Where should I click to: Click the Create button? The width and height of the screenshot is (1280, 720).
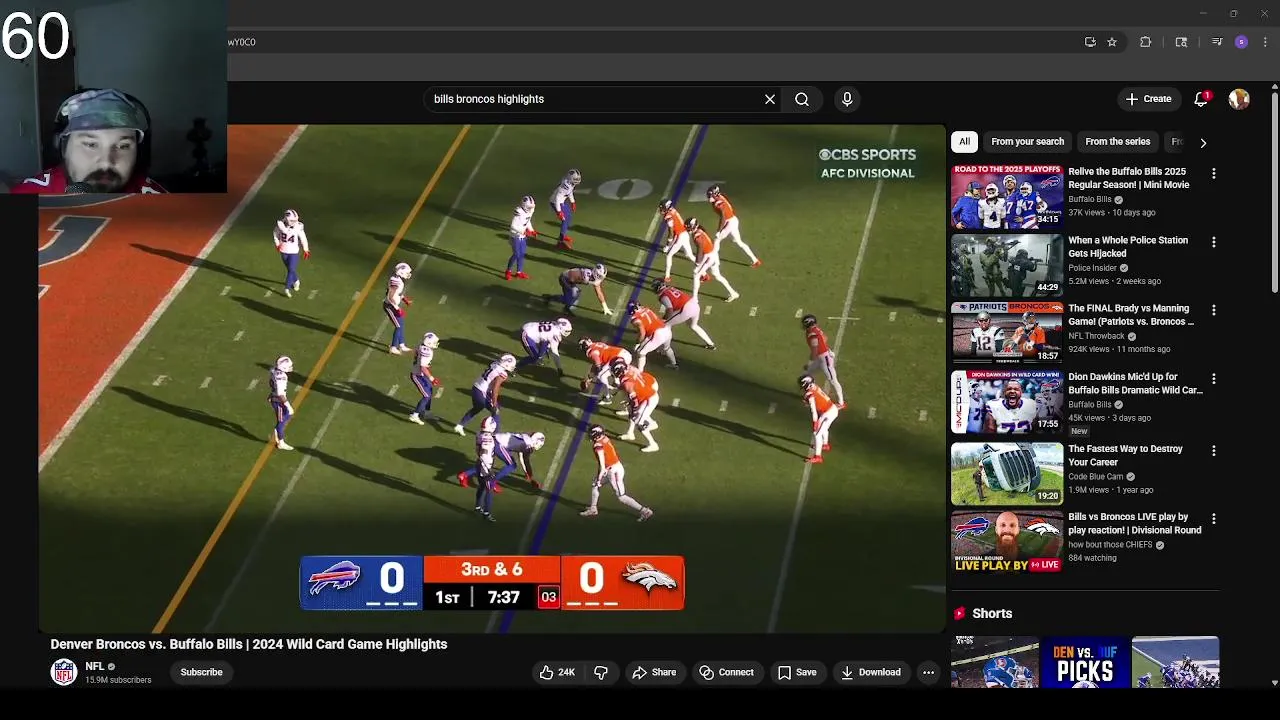click(x=1148, y=99)
